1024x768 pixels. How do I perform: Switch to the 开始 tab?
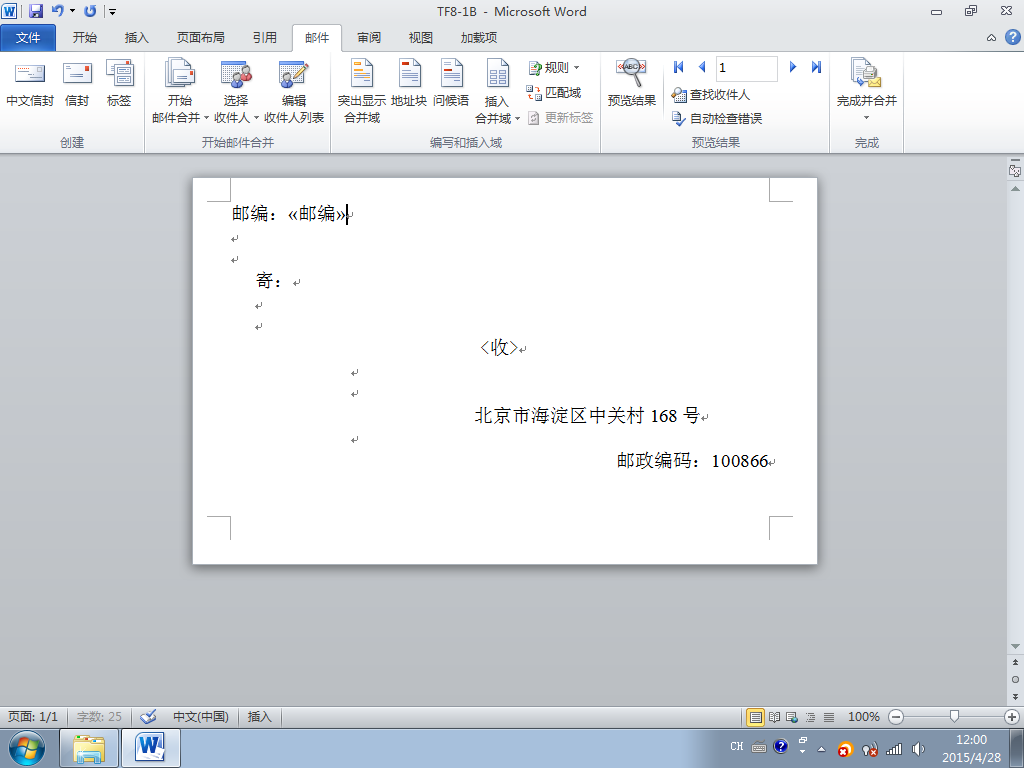pyautogui.click(x=85, y=38)
